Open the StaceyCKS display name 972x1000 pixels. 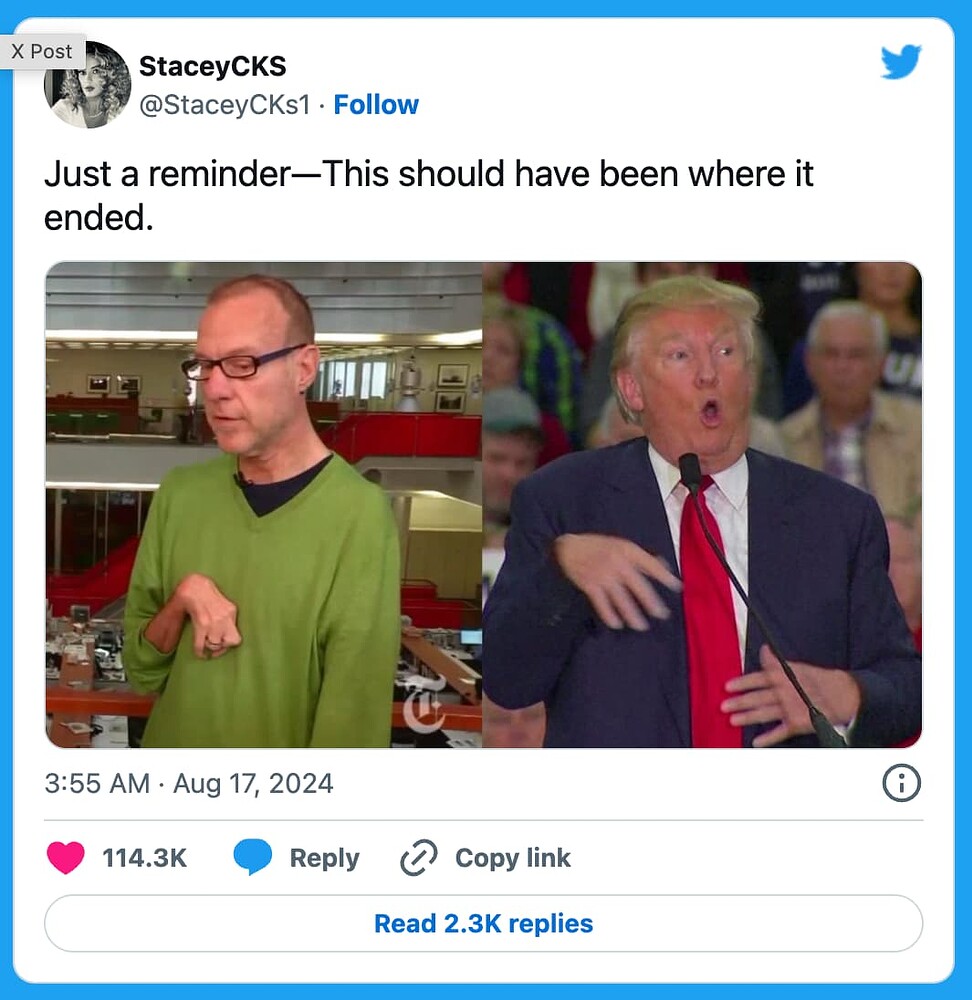pyautogui.click(x=212, y=66)
